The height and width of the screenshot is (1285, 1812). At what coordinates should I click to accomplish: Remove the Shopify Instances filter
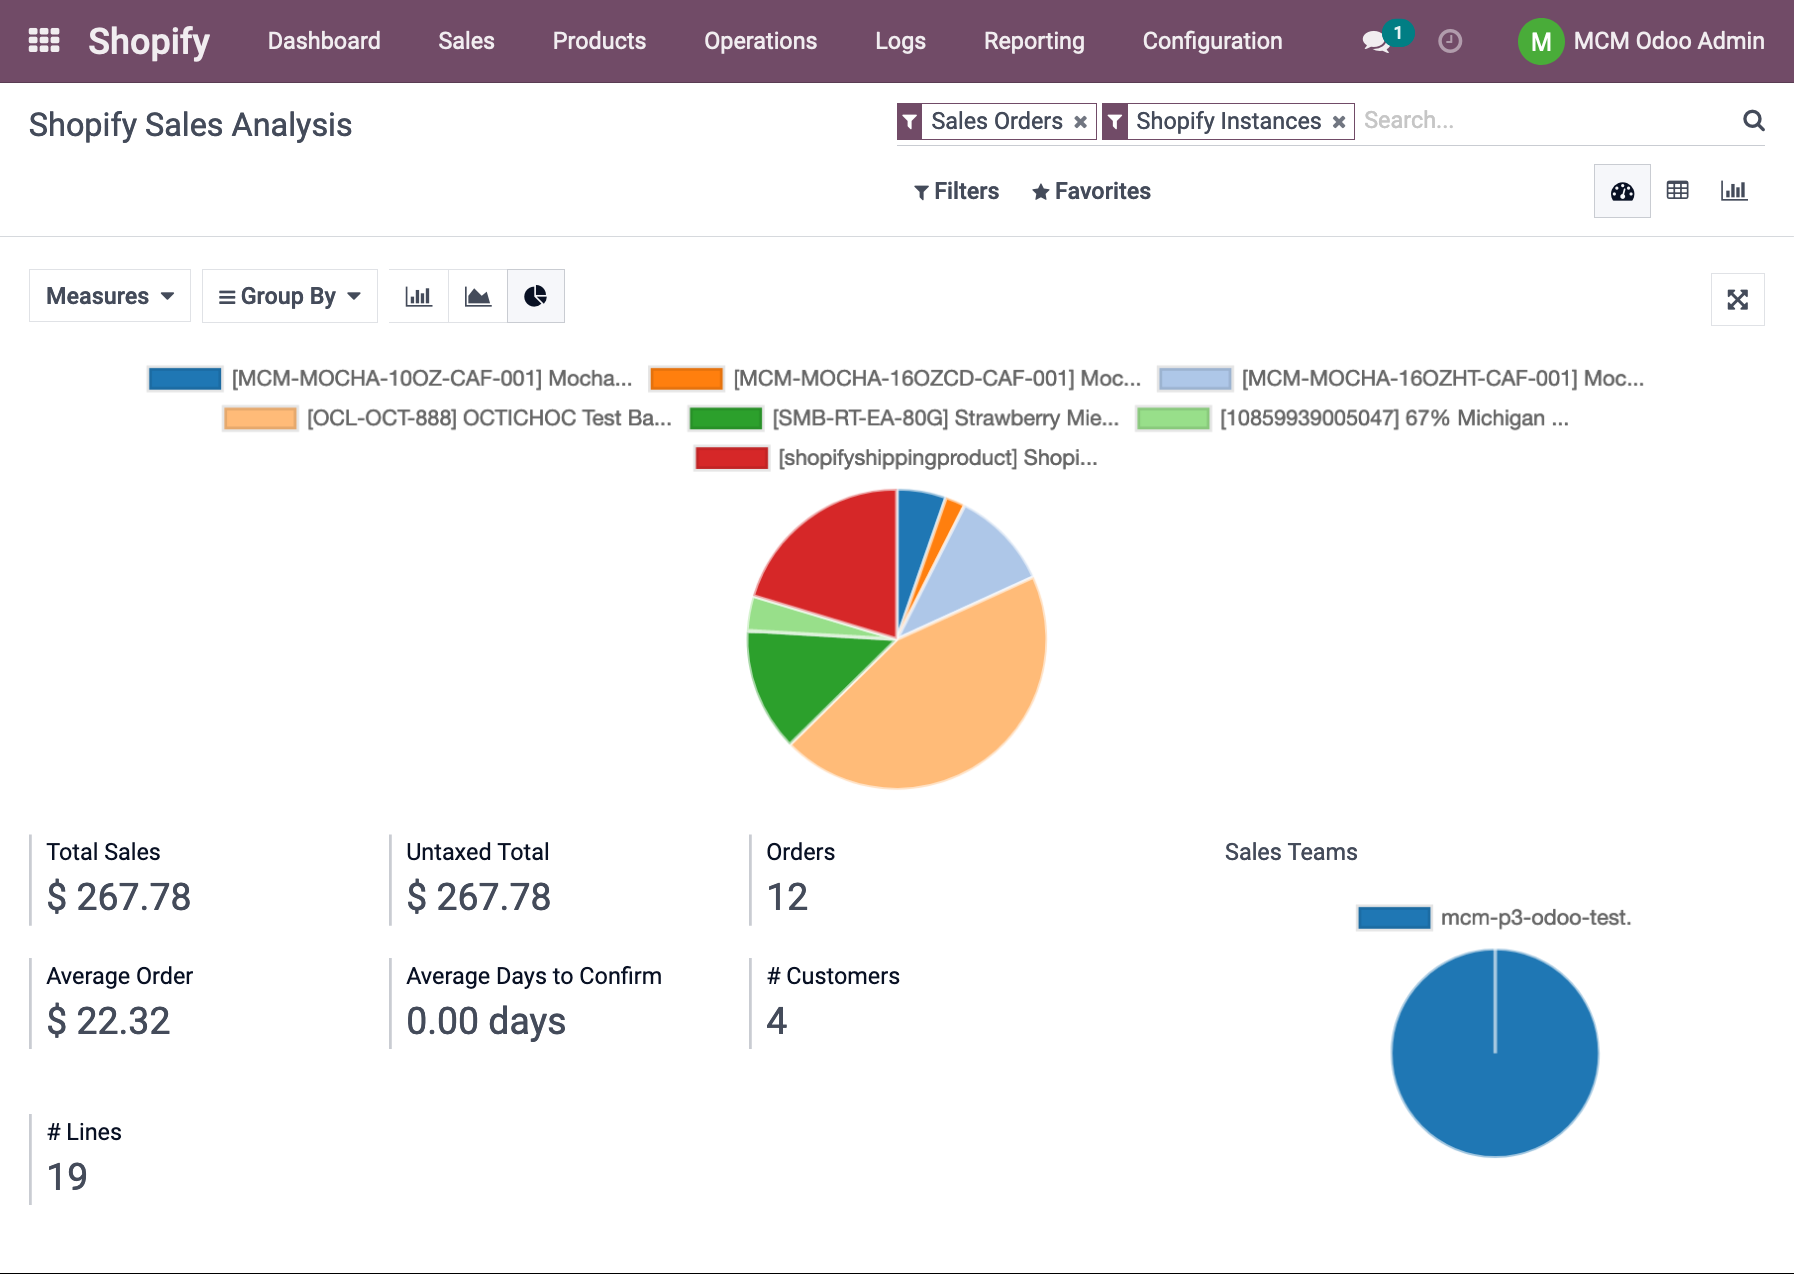click(x=1339, y=122)
